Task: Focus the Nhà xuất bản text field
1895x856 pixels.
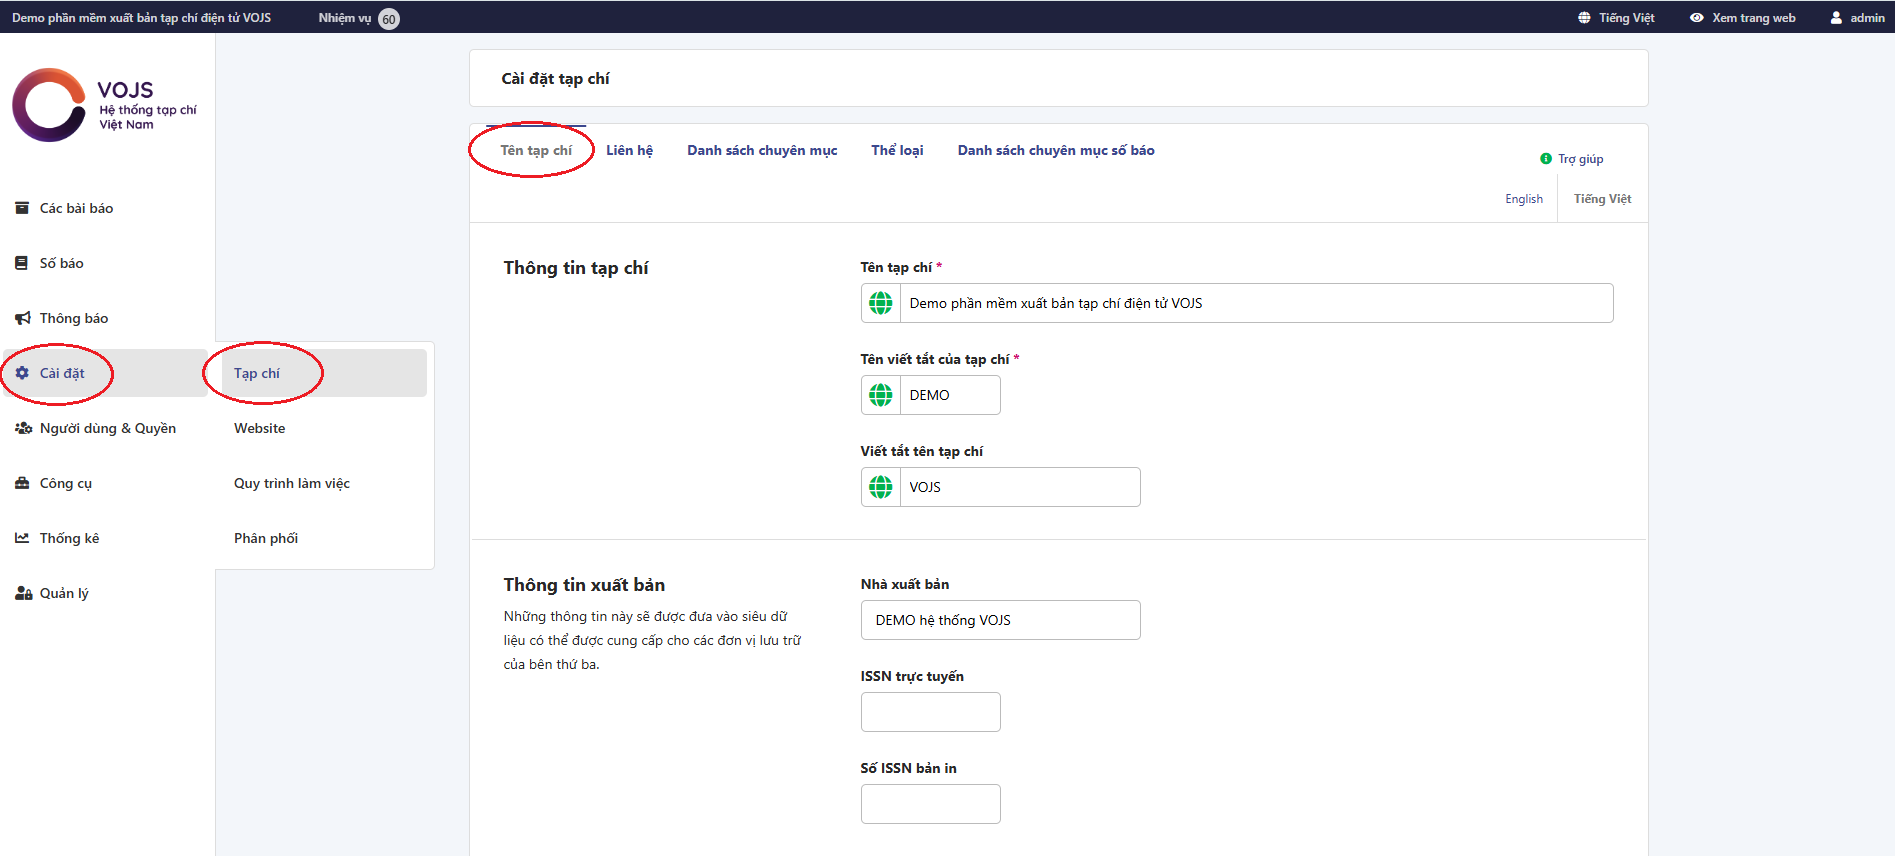Action: coord(1000,620)
